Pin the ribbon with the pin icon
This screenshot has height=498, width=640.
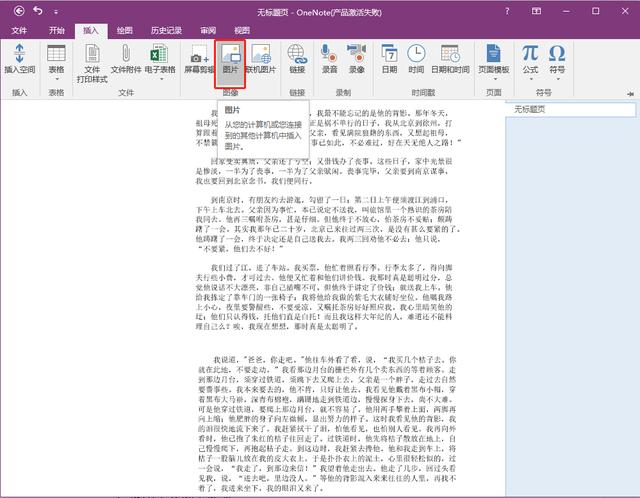pyautogui.click(x=631, y=94)
